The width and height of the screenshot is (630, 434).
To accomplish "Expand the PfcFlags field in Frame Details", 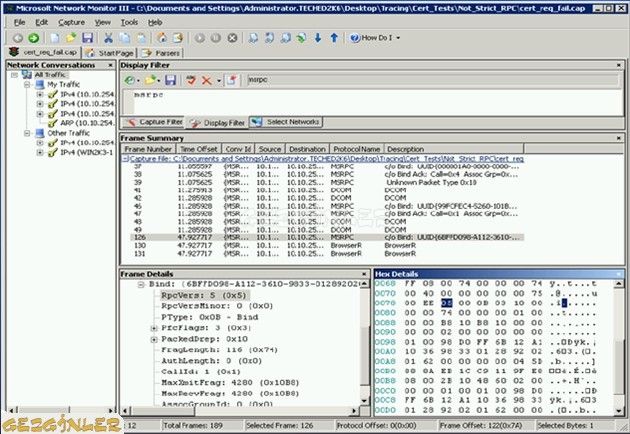I will pyautogui.click(x=154, y=328).
